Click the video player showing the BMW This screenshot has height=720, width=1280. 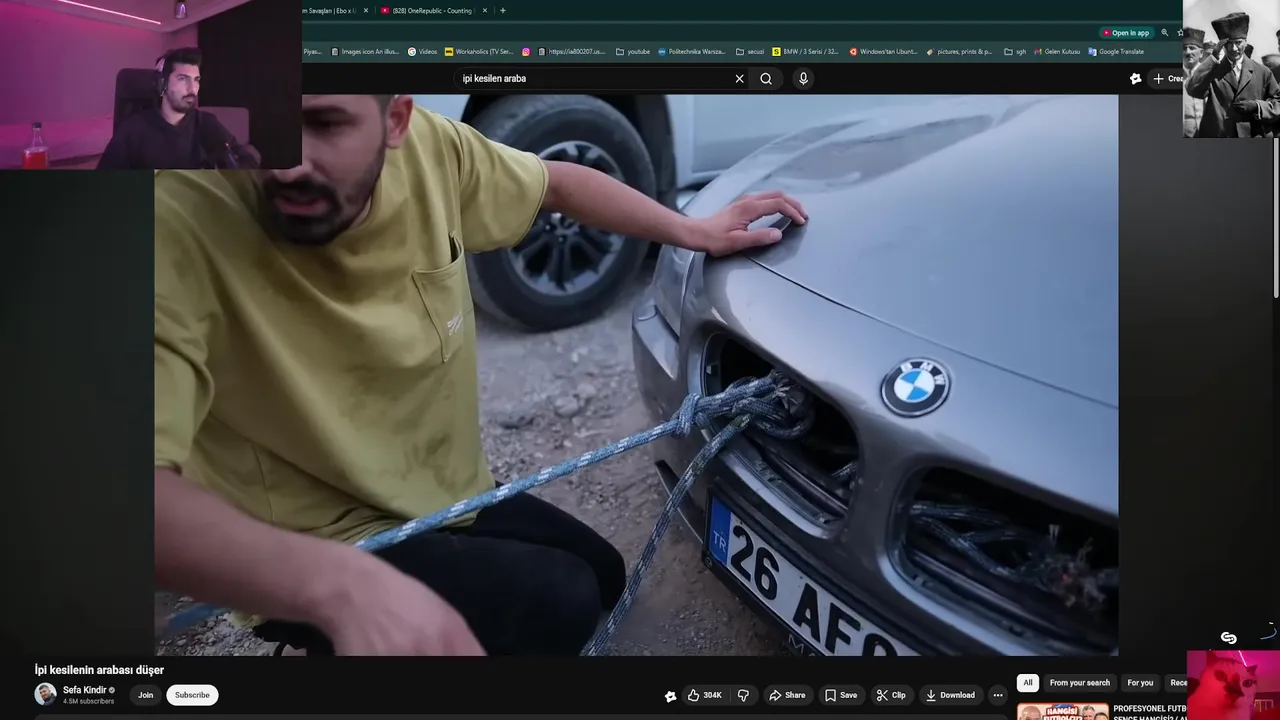coord(636,375)
